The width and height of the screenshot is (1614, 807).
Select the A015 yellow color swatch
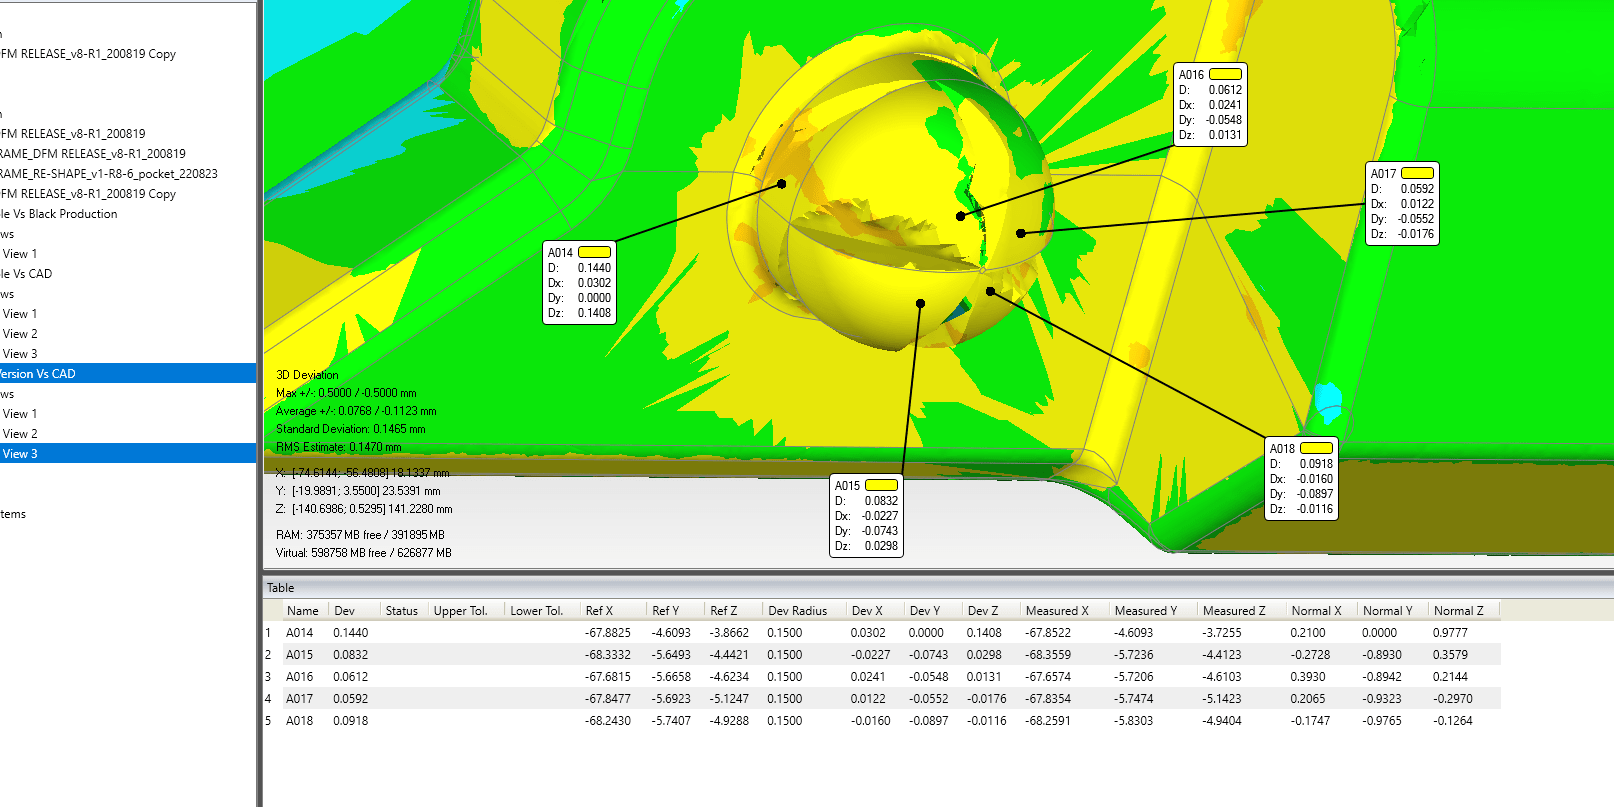(881, 485)
